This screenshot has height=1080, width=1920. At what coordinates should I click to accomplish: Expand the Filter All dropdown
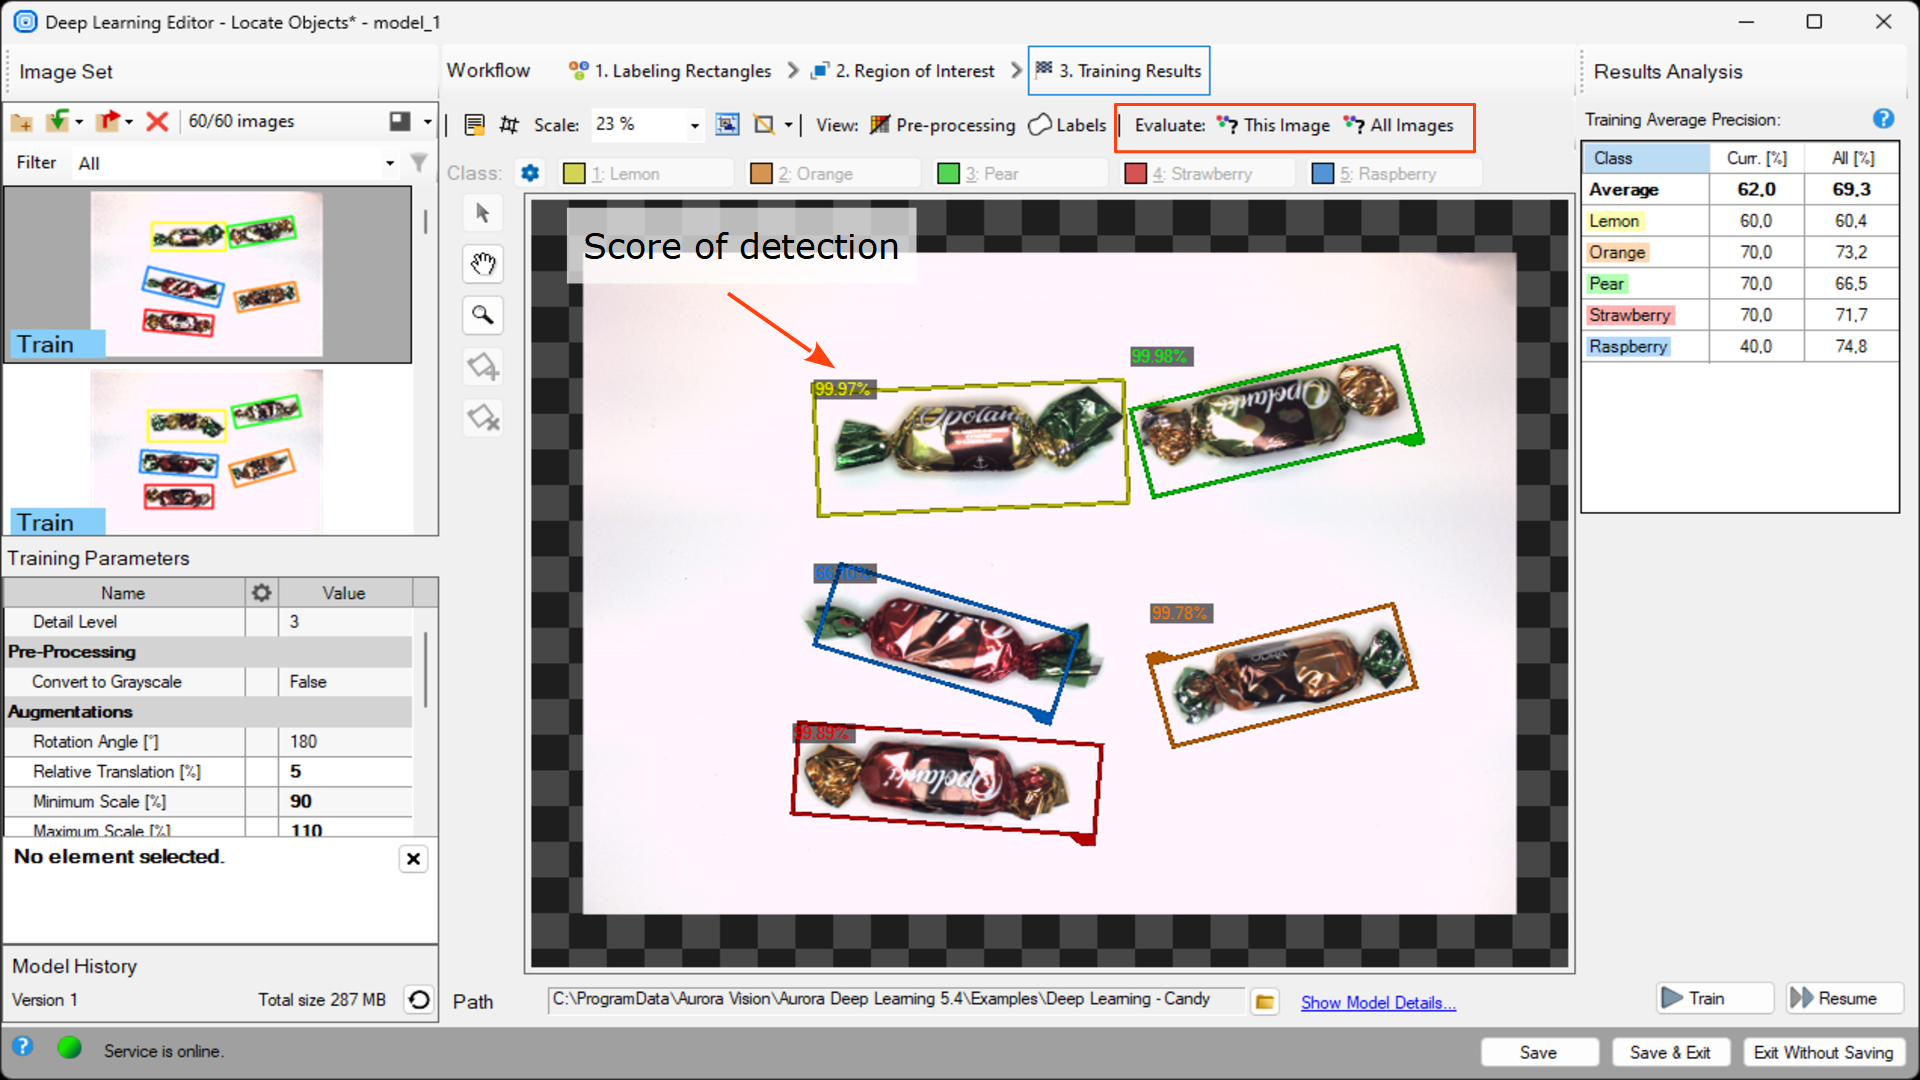click(x=390, y=163)
